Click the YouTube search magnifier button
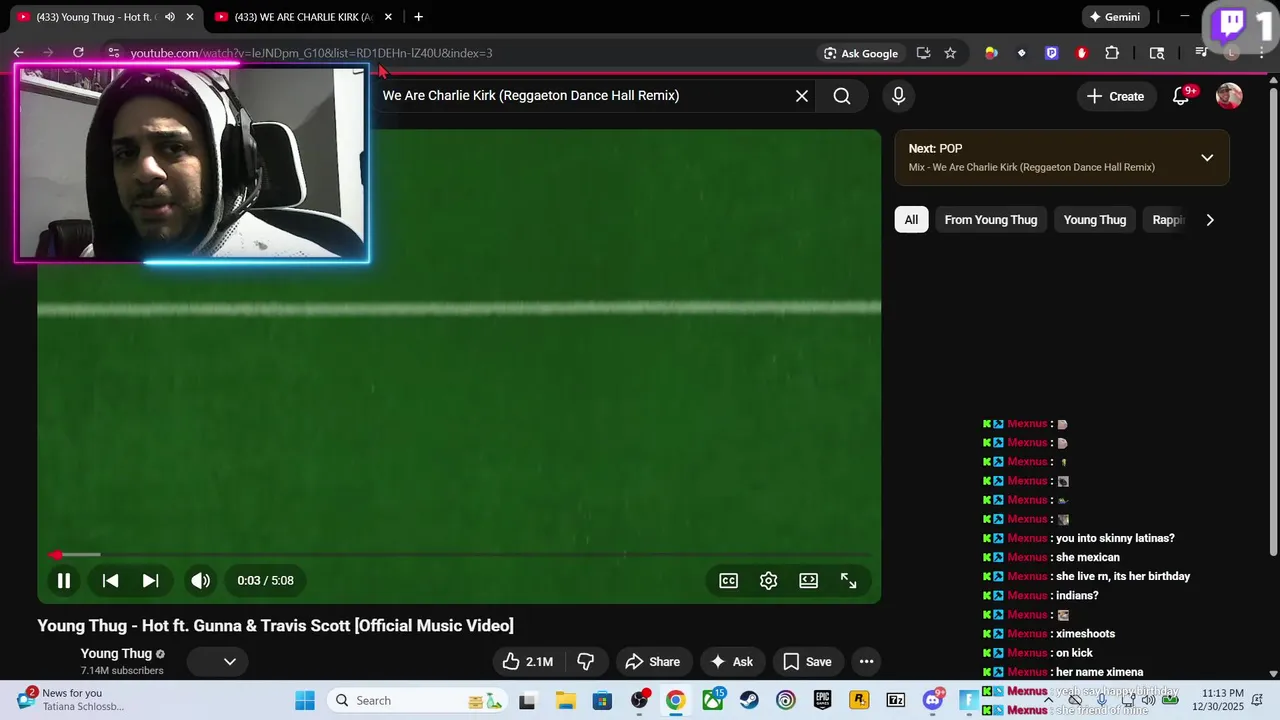 click(842, 96)
